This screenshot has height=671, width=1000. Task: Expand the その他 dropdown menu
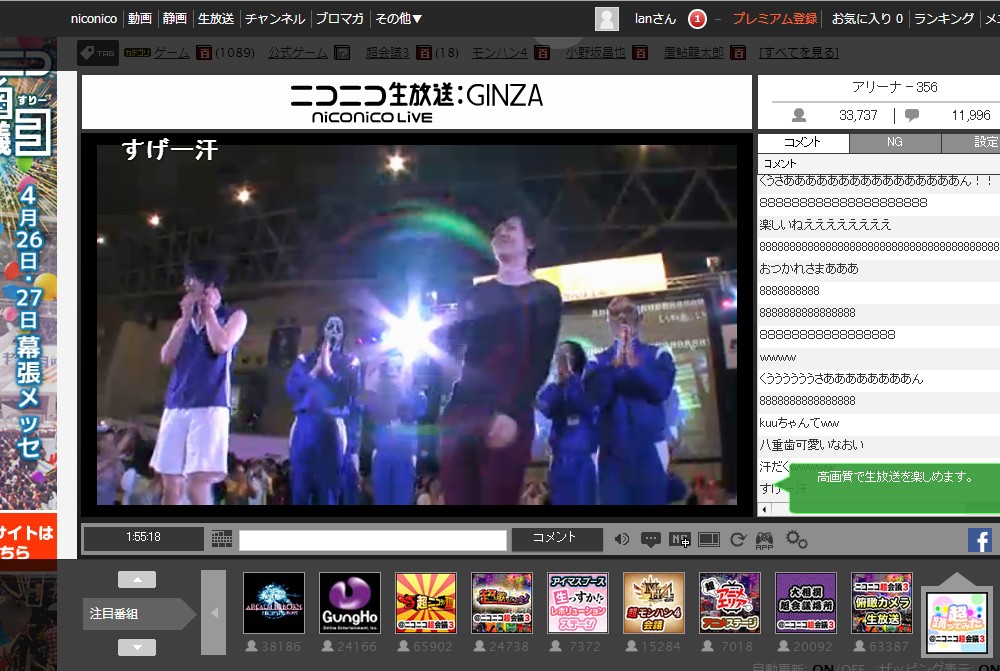(x=398, y=18)
